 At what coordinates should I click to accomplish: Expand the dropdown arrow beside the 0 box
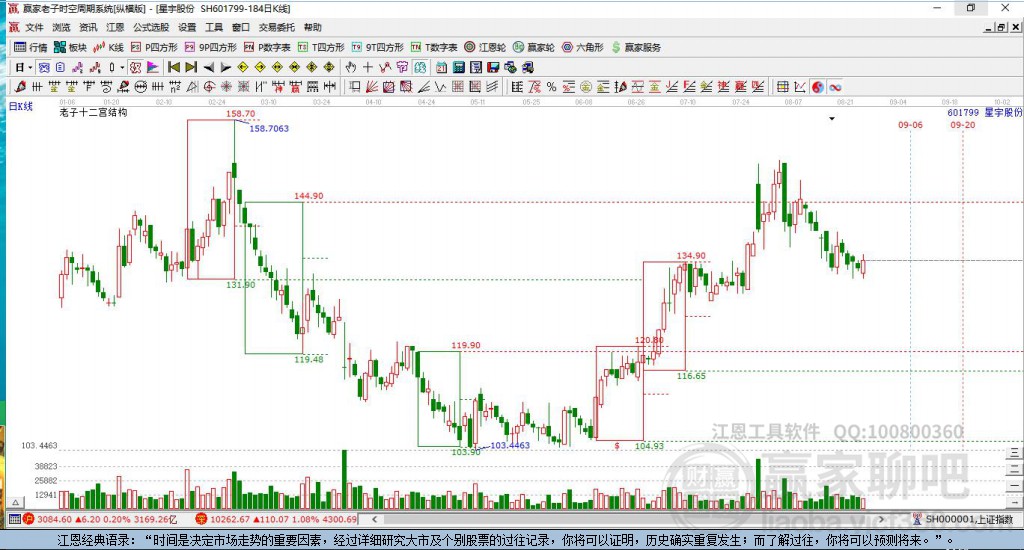pyautogui.click(x=122, y=67)
